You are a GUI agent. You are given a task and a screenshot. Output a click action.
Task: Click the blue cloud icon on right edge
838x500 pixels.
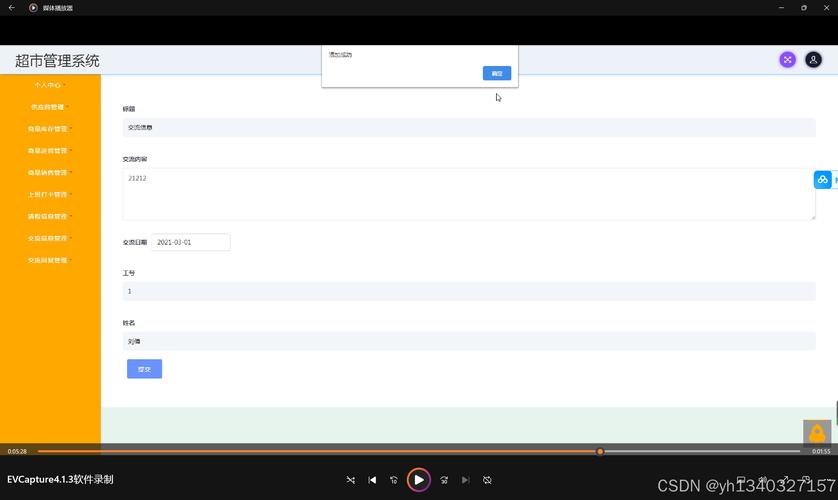(822, 180)
